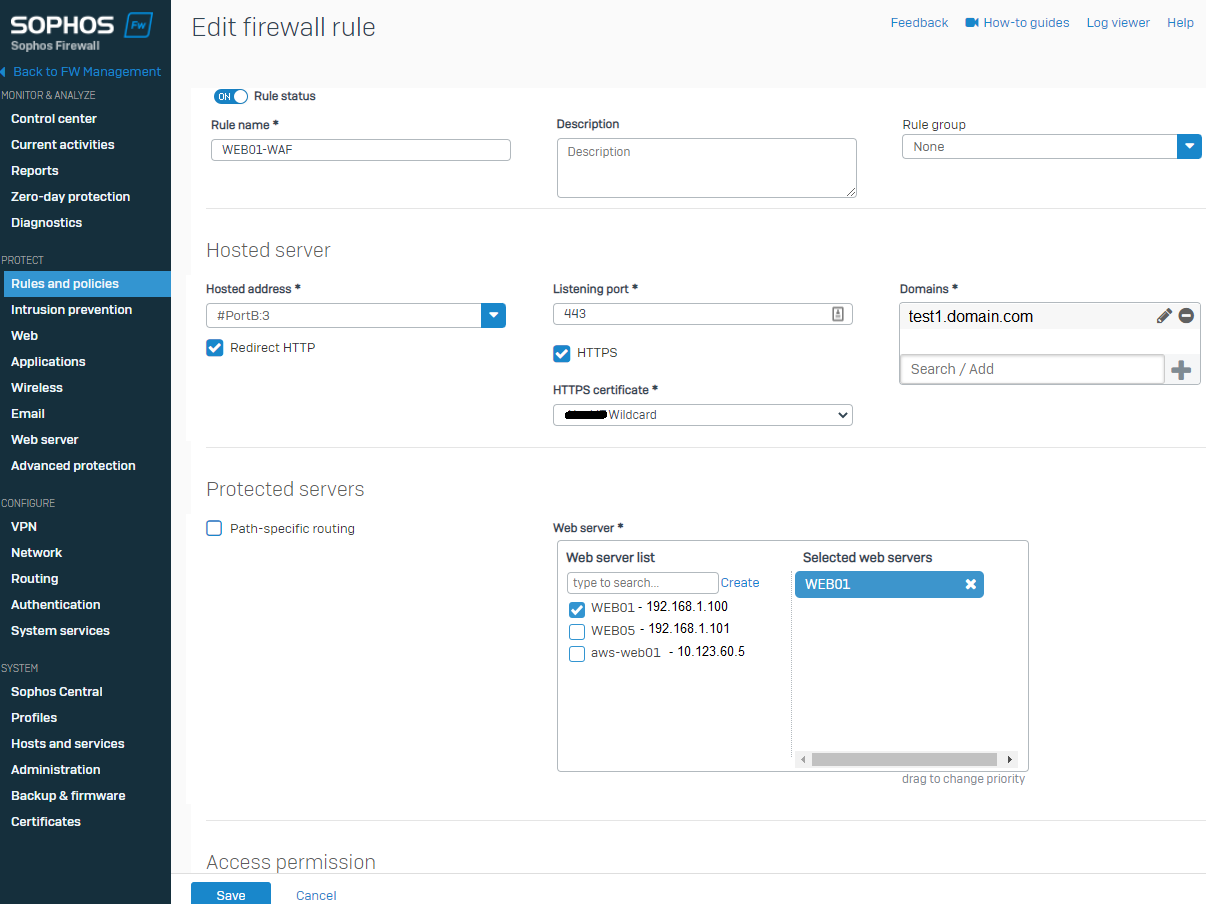
Task: Open Certificates page
Action: tap(46, 821)
